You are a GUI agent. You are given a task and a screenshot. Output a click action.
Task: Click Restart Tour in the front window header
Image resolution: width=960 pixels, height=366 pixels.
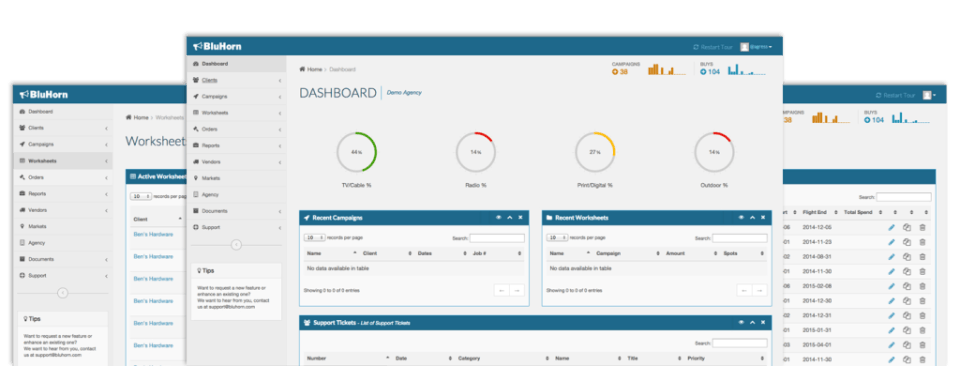(713, 47)
